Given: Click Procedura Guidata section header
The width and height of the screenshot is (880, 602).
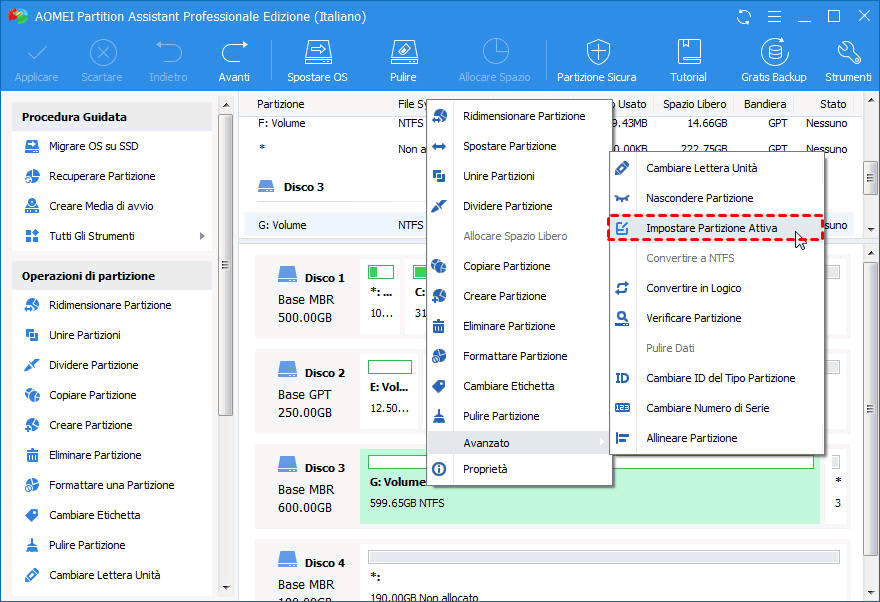Looking at the screenshot, I should click(112, 117).
